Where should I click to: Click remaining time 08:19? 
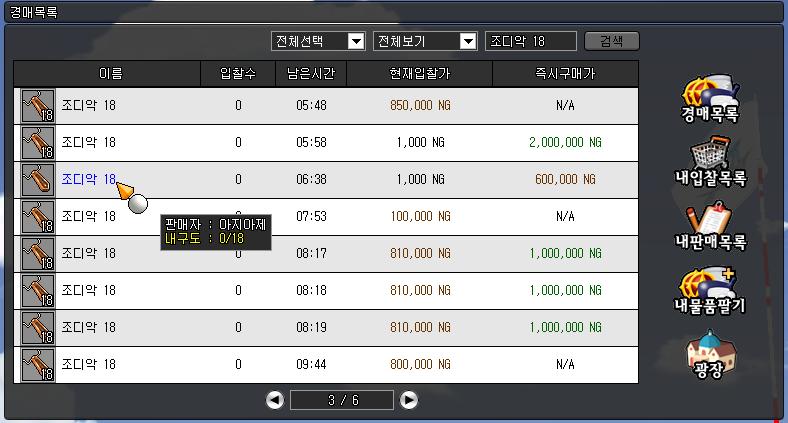tap(311, 328)
